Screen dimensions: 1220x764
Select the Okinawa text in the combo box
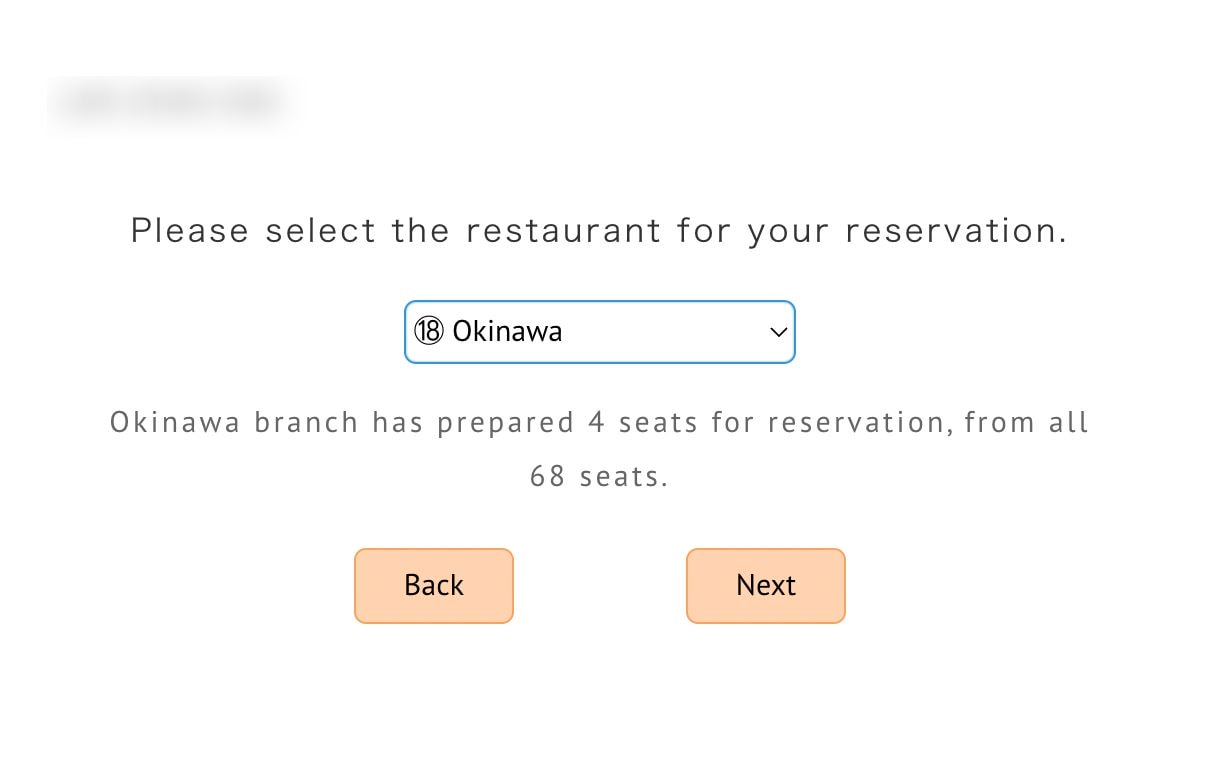(x=507, y=331)
